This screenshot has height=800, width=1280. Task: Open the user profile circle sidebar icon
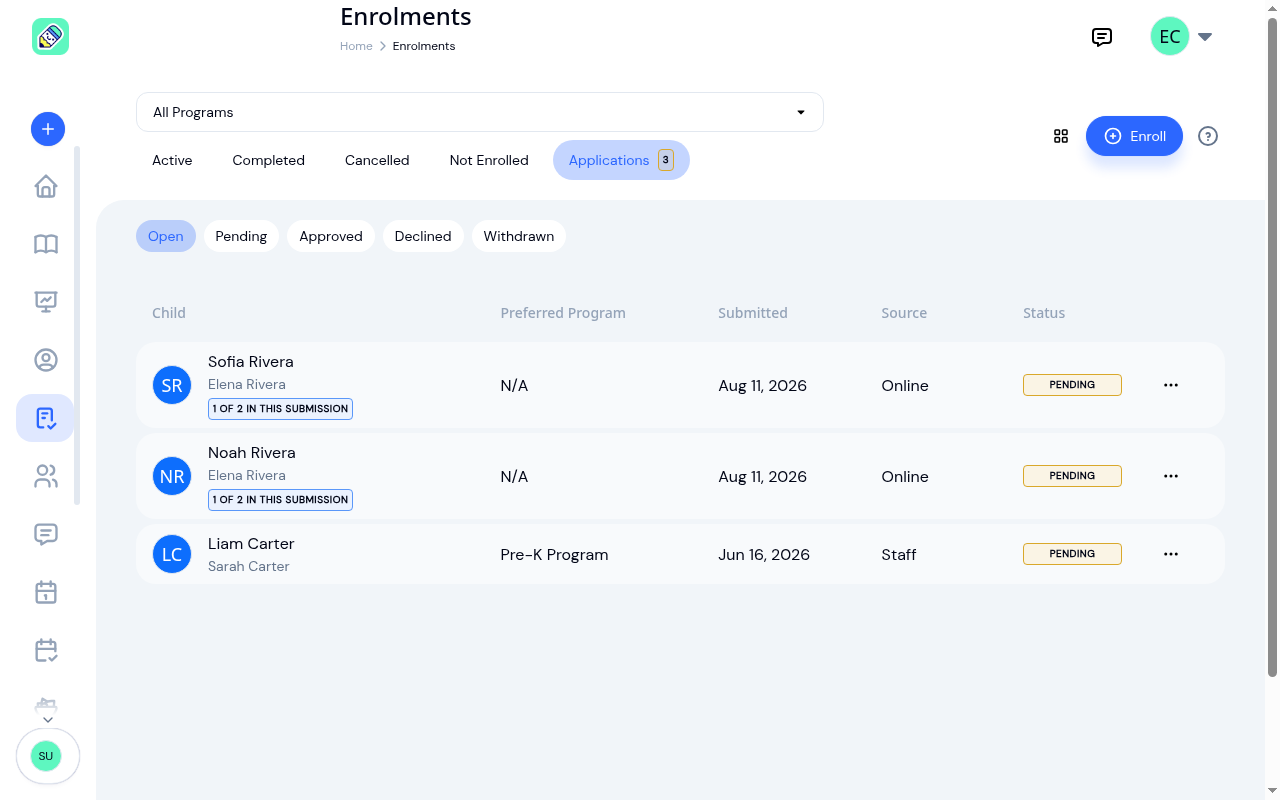tap(46, 360)
